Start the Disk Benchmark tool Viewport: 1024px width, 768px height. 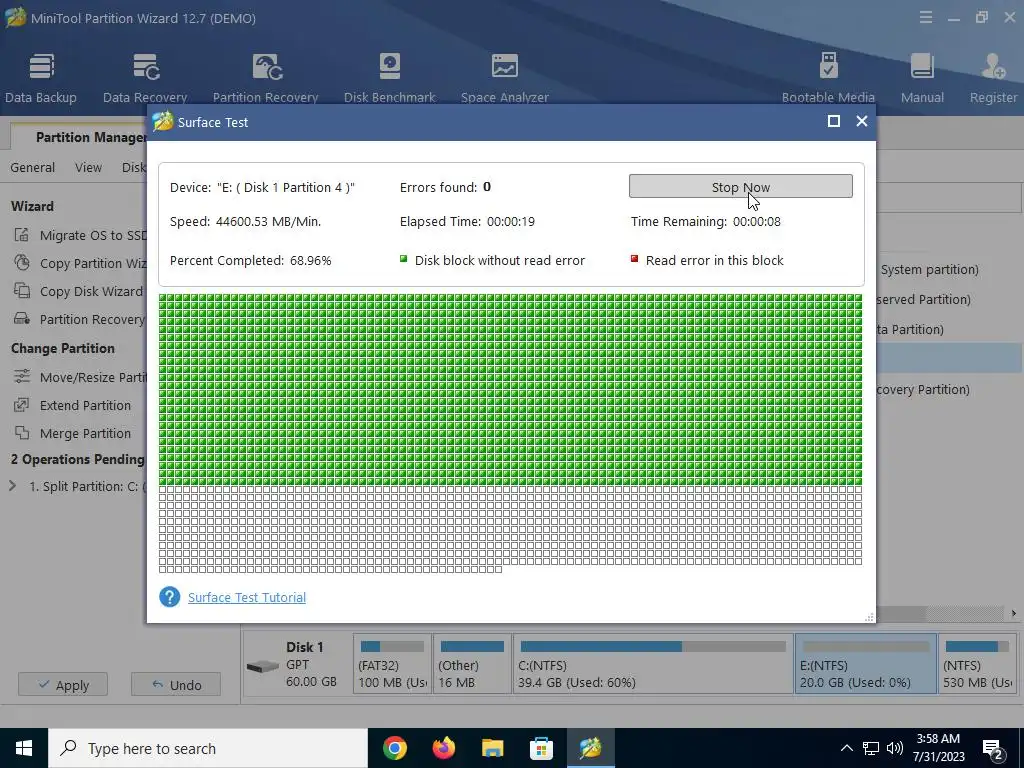click(x=389, y=78)
